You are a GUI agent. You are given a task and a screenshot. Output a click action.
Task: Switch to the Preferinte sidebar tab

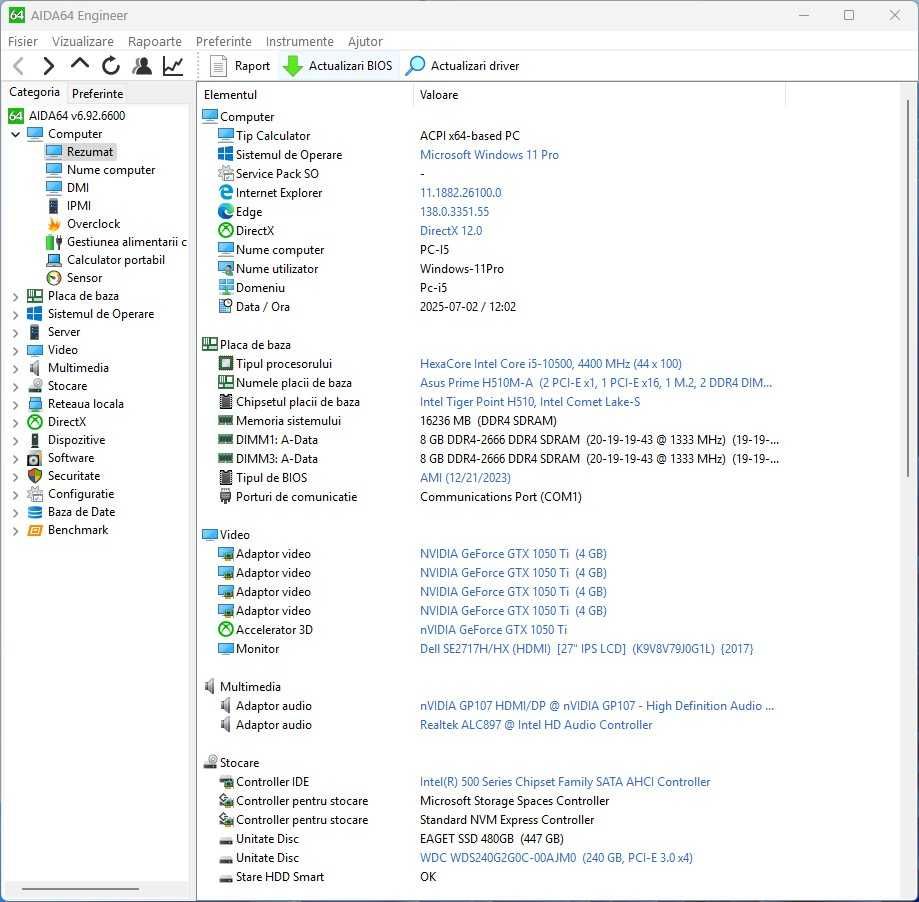pos(97,94)
